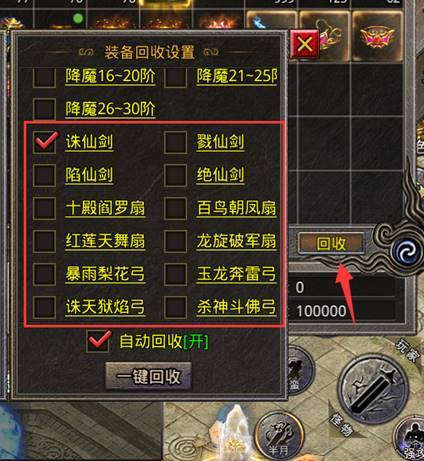The width and height of the screenshot is (424, 461).
Task: Uncheck the 诛仙剑 checkbox
Action: coord(45,142)
